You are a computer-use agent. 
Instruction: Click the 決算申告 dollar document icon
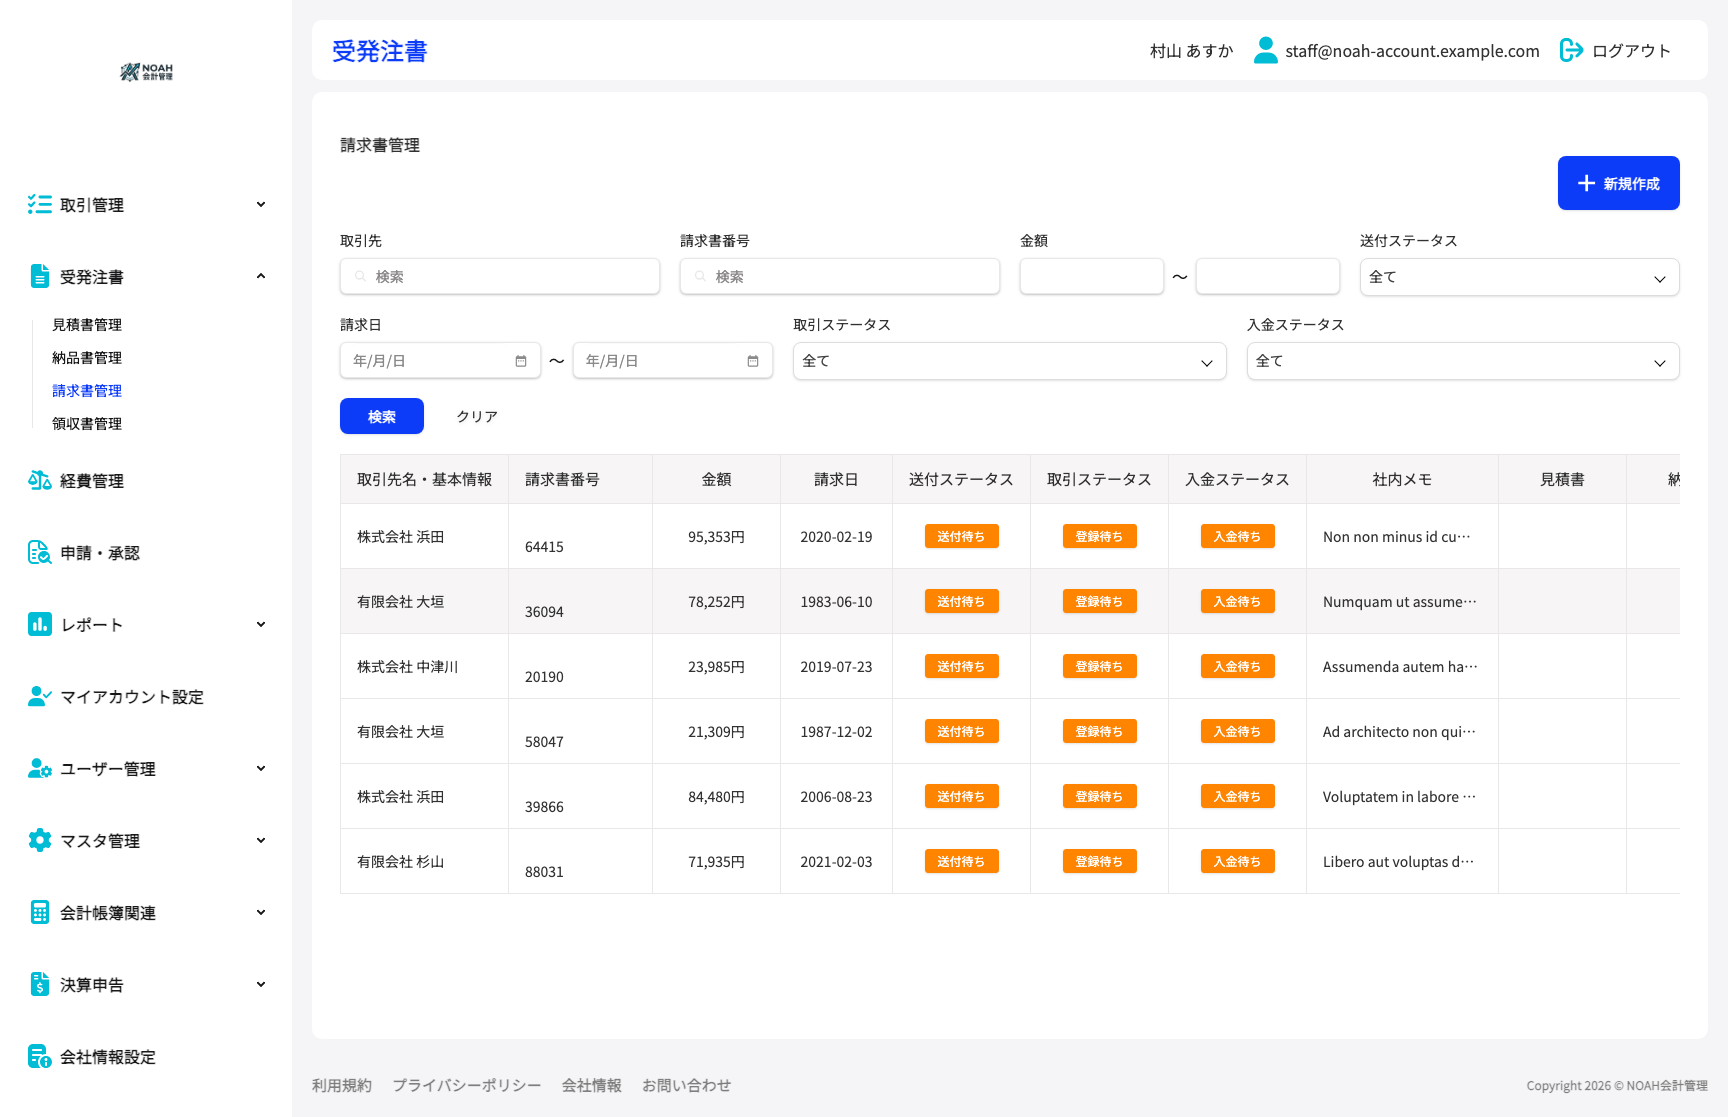(x=40, y=984)
